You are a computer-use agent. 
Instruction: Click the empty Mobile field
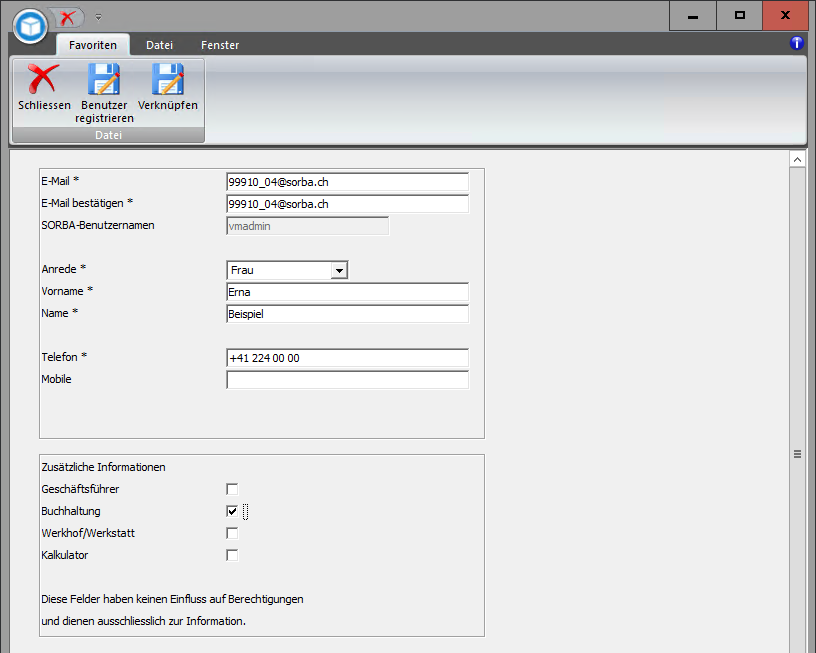[347, 380]
